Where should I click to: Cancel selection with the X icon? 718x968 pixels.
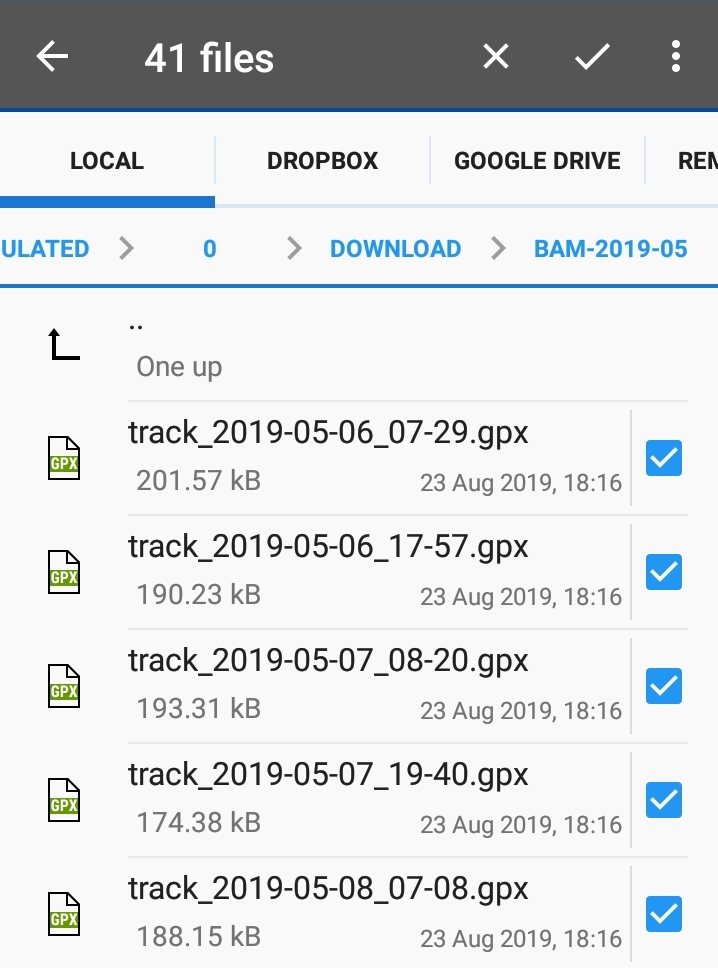click(x=496, y=57)
